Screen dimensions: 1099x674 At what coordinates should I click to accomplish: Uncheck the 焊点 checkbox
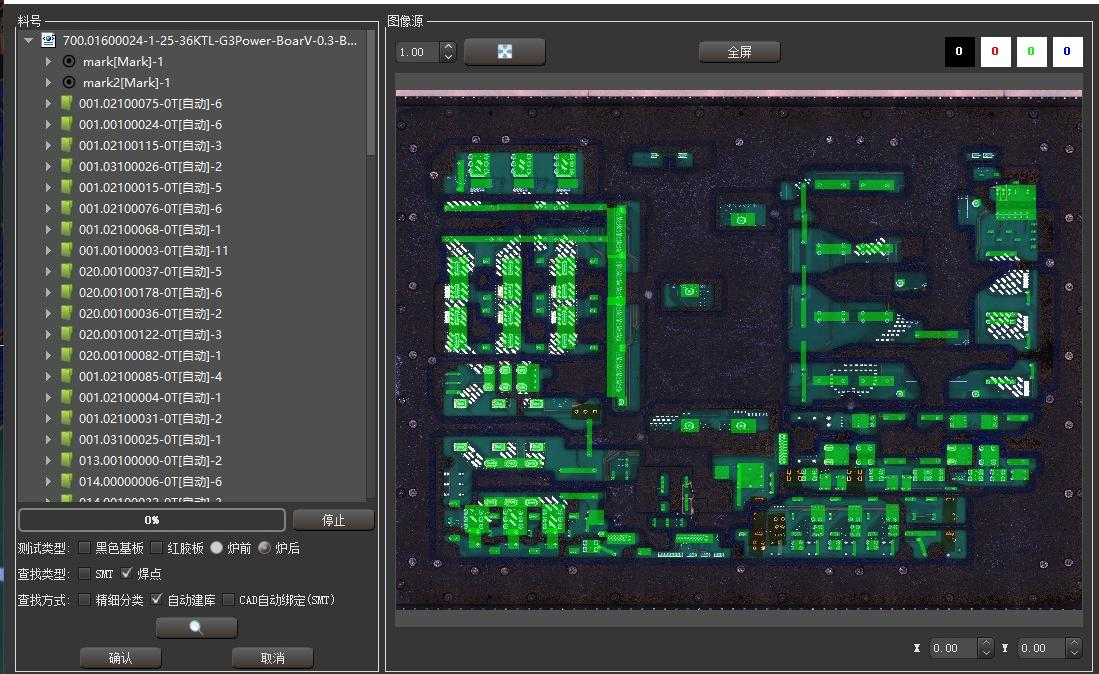(x=126, y=574)
